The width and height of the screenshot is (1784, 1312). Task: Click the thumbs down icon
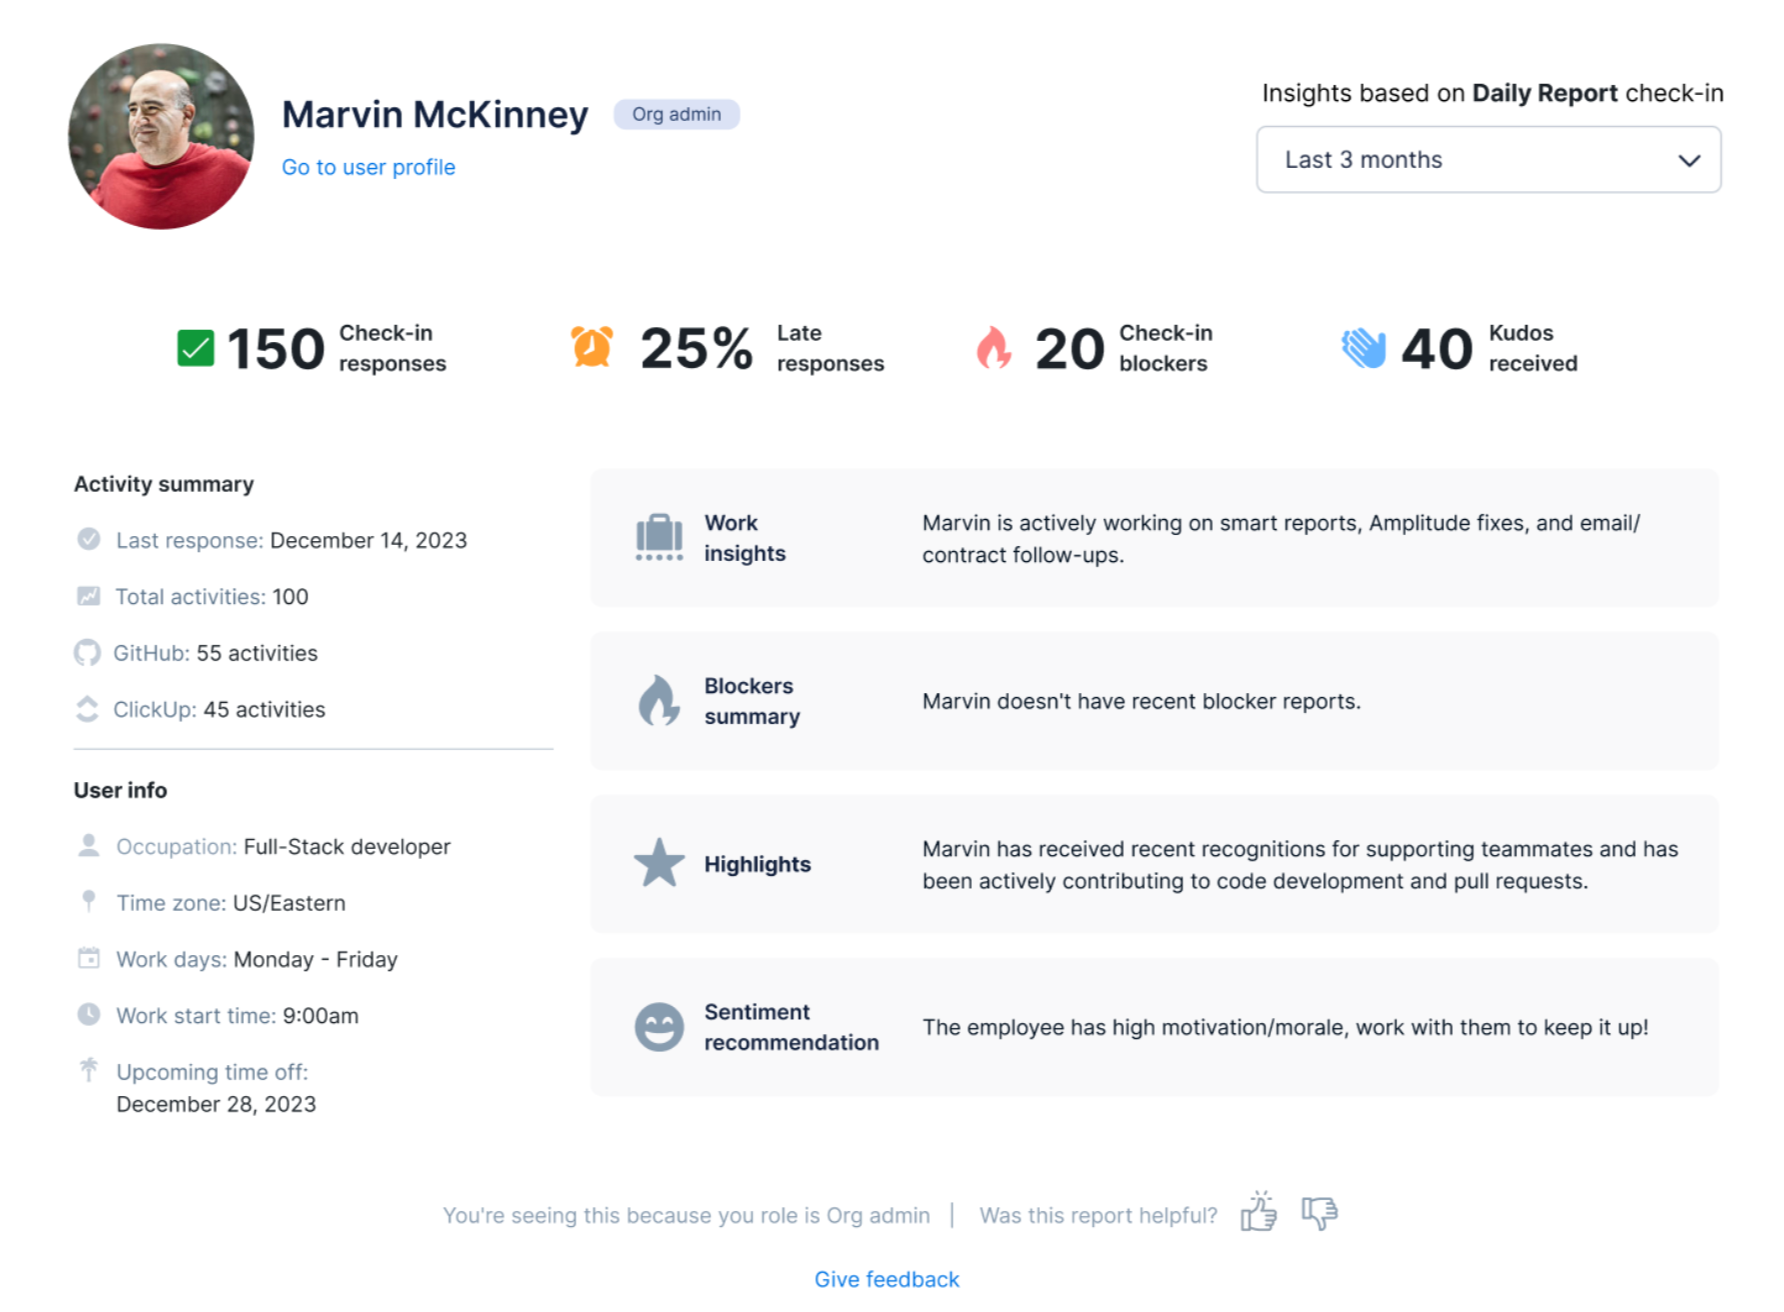(x=1319, y=1212)
